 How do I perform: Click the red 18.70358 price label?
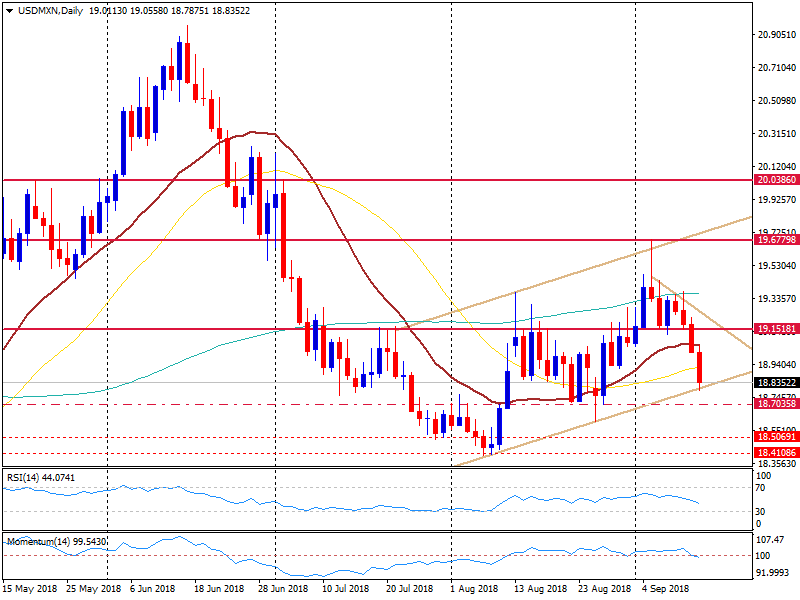[x=776, y=404]
